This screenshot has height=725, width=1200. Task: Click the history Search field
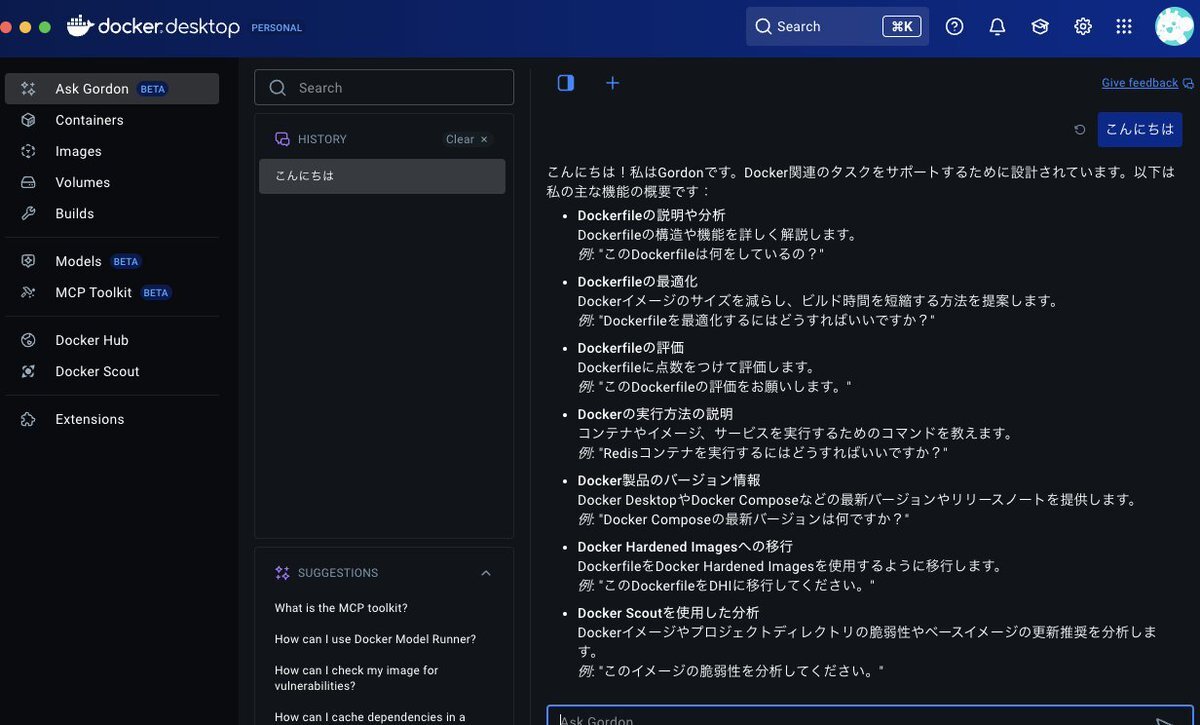pyautogui.click(x=384, y=88)
